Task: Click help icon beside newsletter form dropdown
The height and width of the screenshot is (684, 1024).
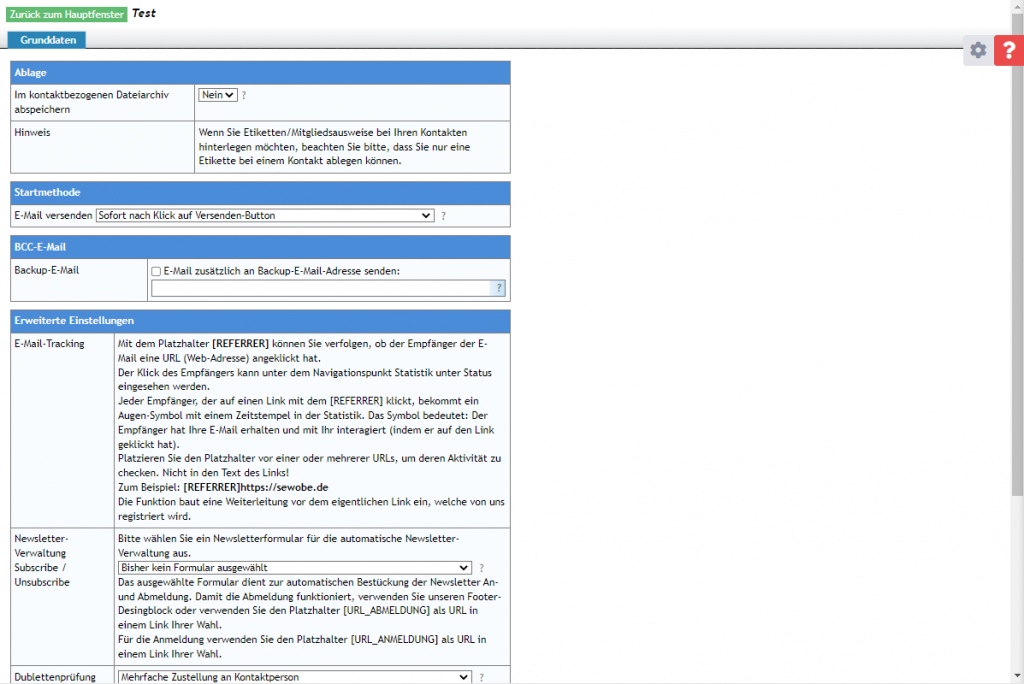Action: [x=481, y=568]
